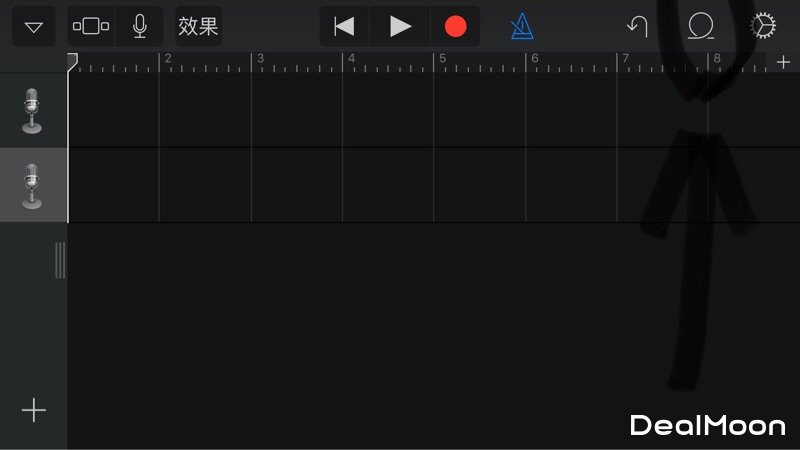
Task: Select the playhead marker at bar 1
Action: (x=72, y=62)
